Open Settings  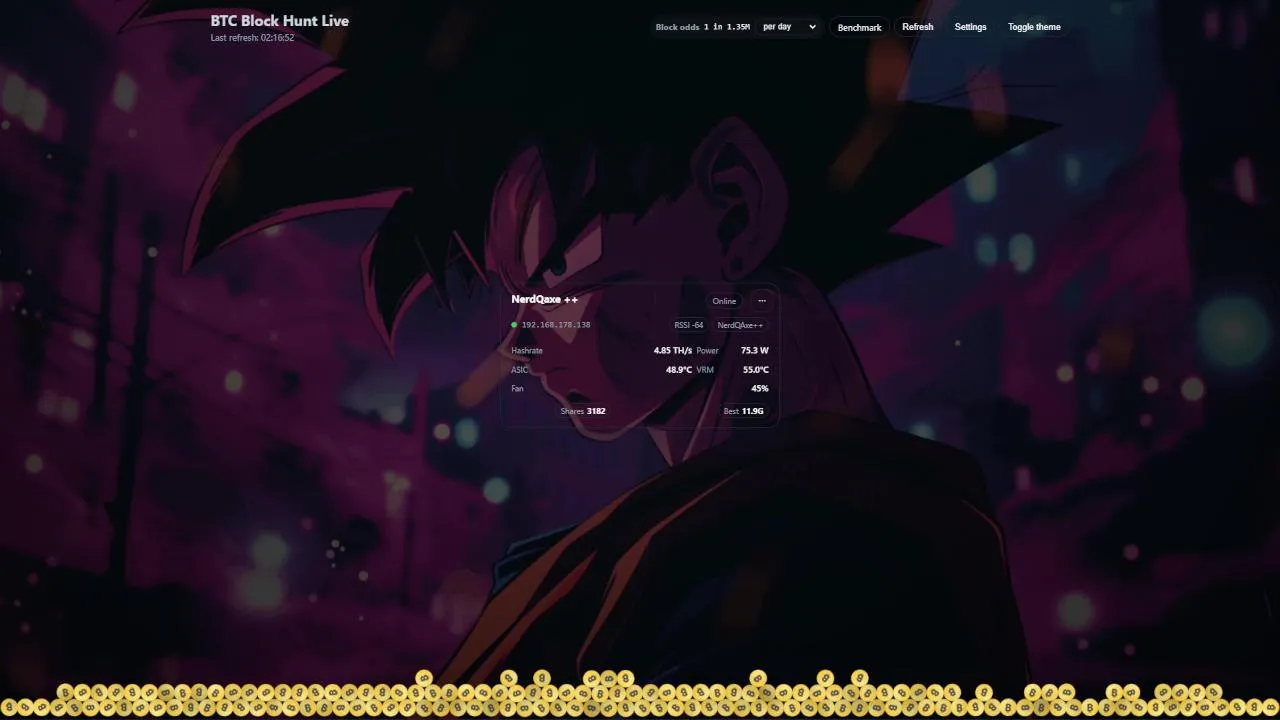tap(970, 27)
